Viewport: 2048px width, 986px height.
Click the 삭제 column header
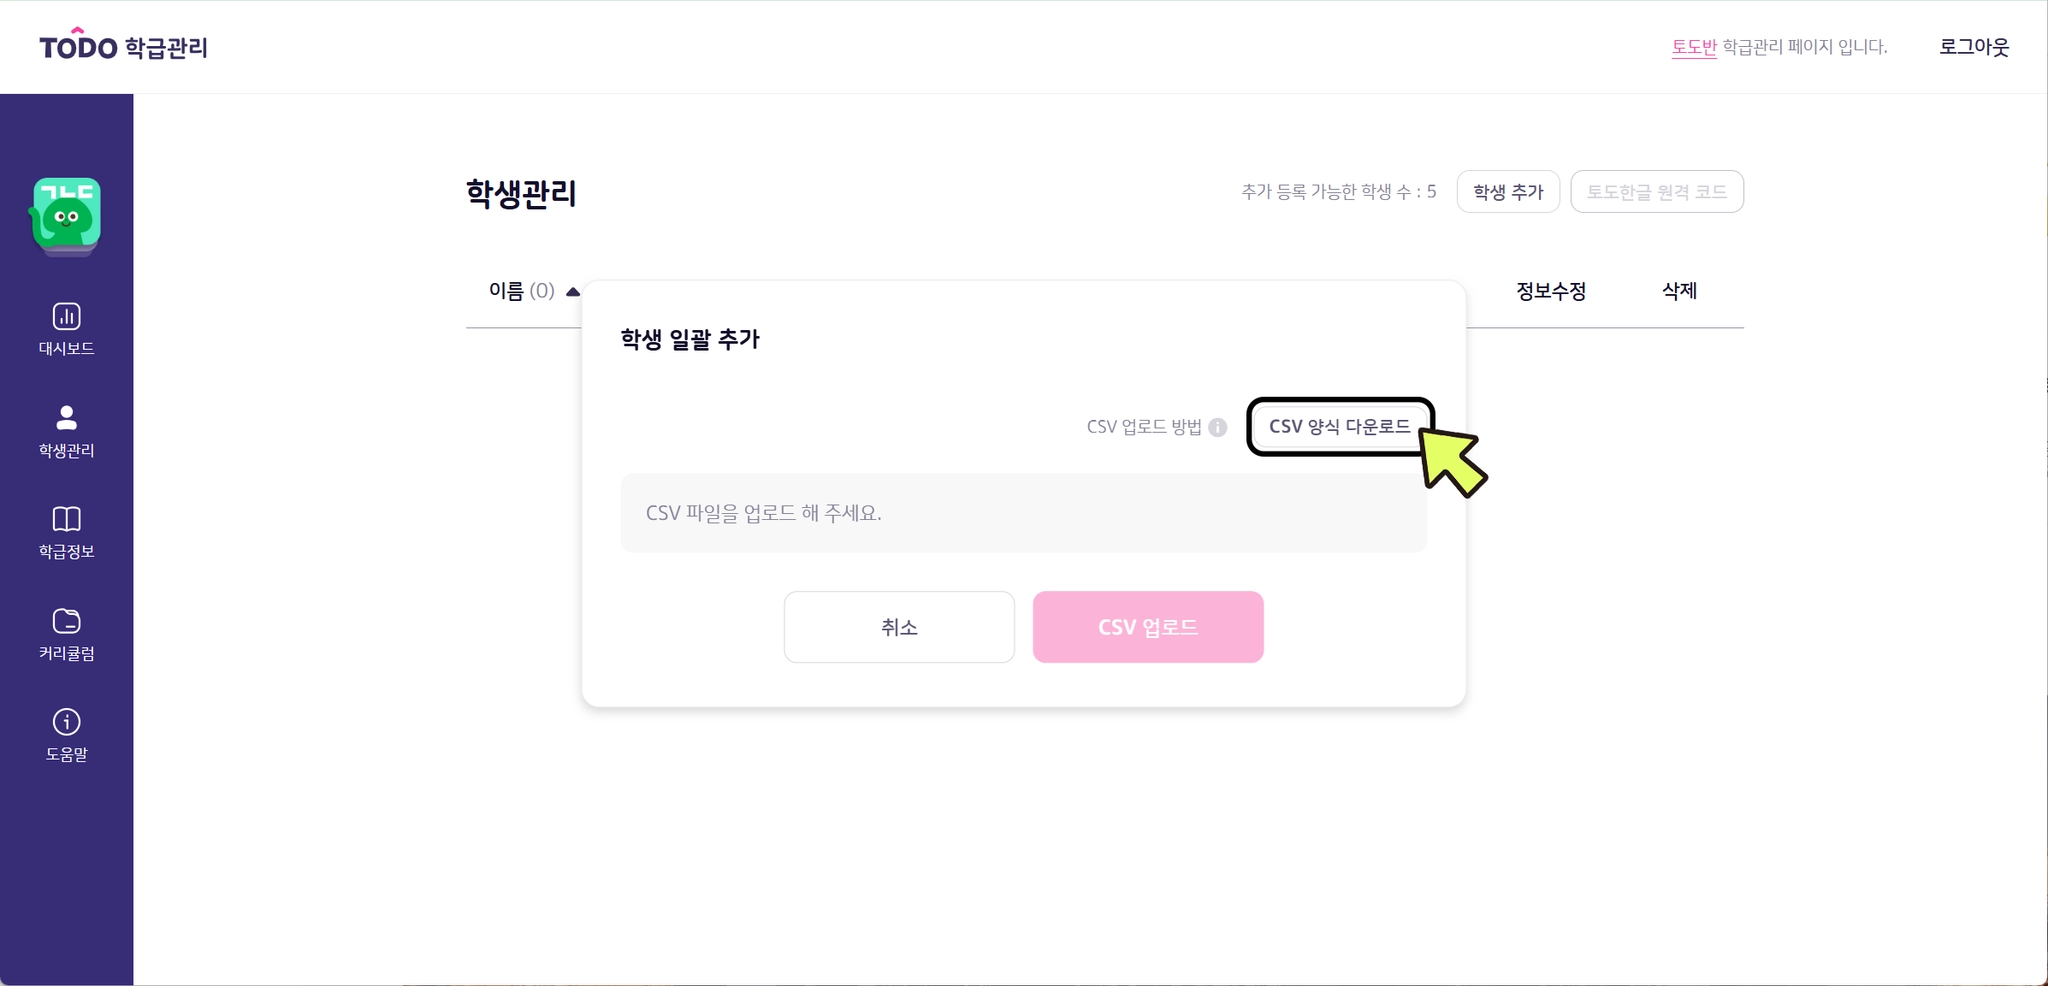(x=1679, y=291)
